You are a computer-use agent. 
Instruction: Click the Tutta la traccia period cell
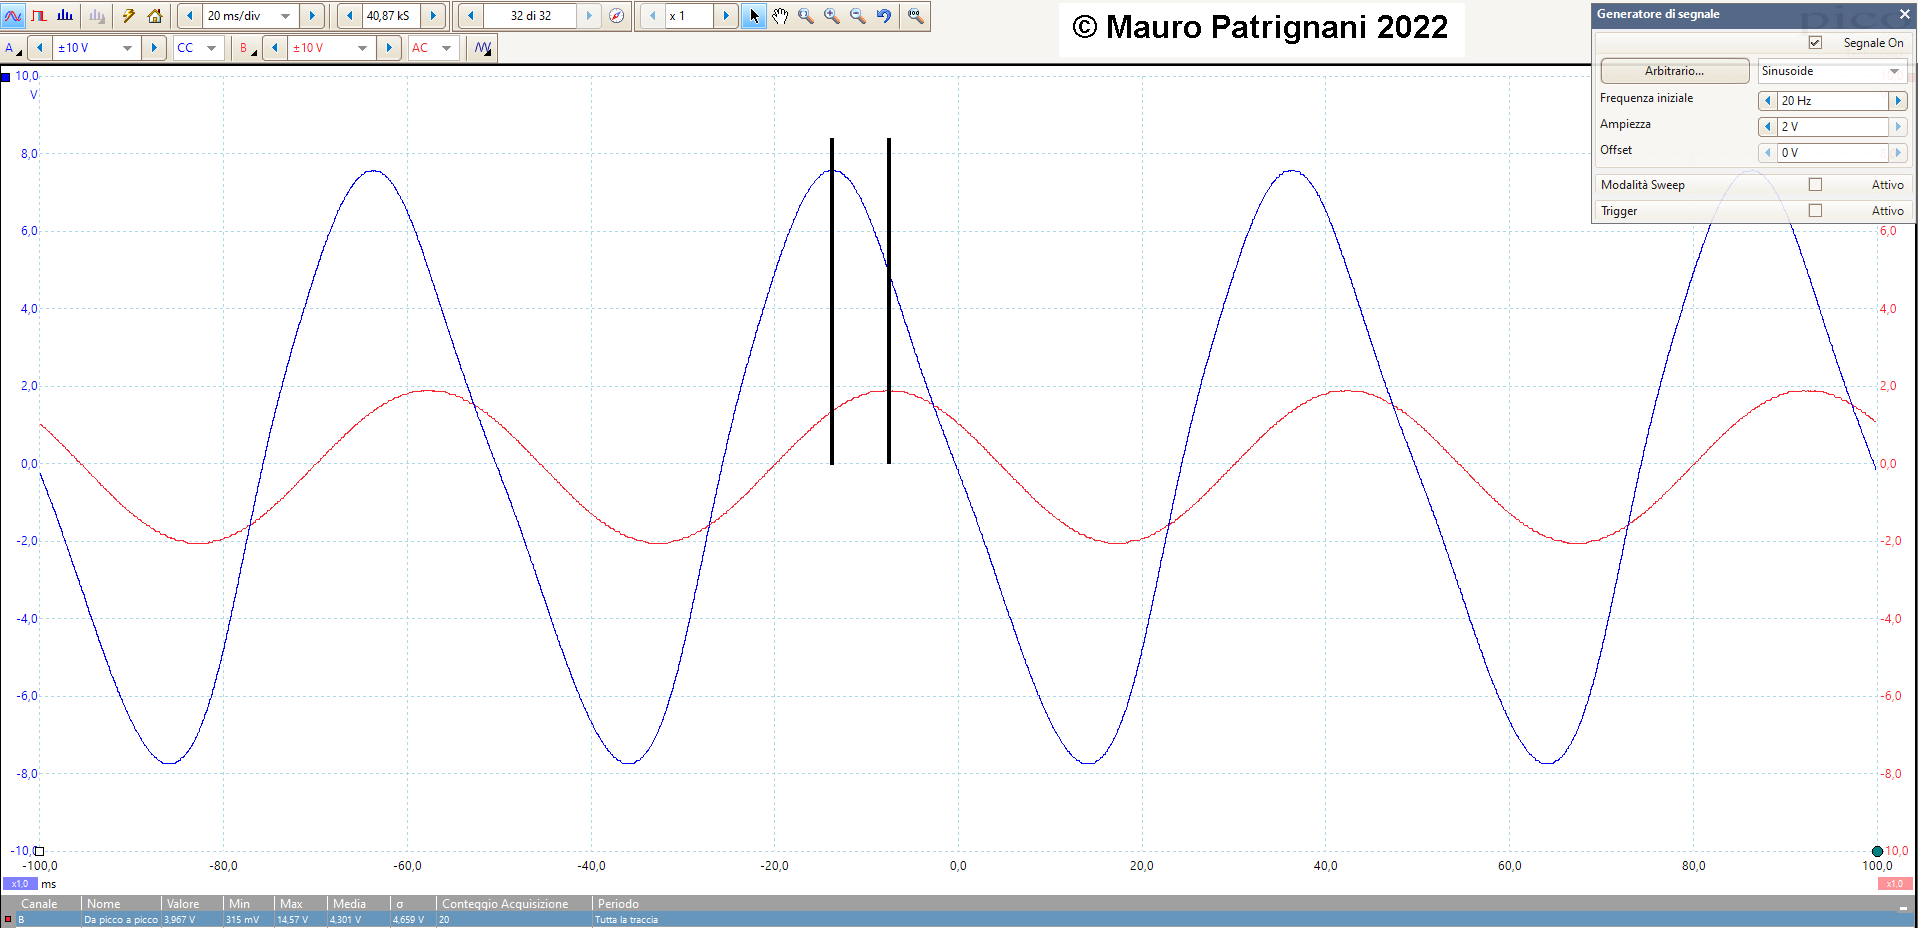[627, 920]
